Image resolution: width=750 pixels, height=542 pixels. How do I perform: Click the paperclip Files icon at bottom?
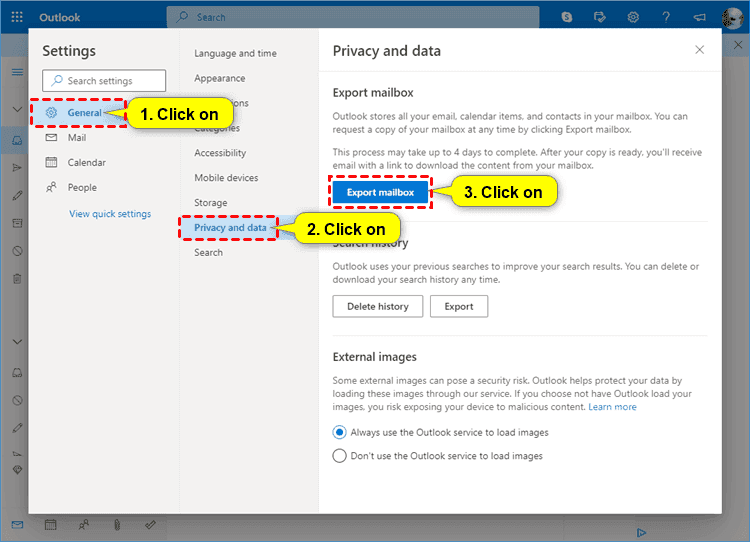pos(117,524)
